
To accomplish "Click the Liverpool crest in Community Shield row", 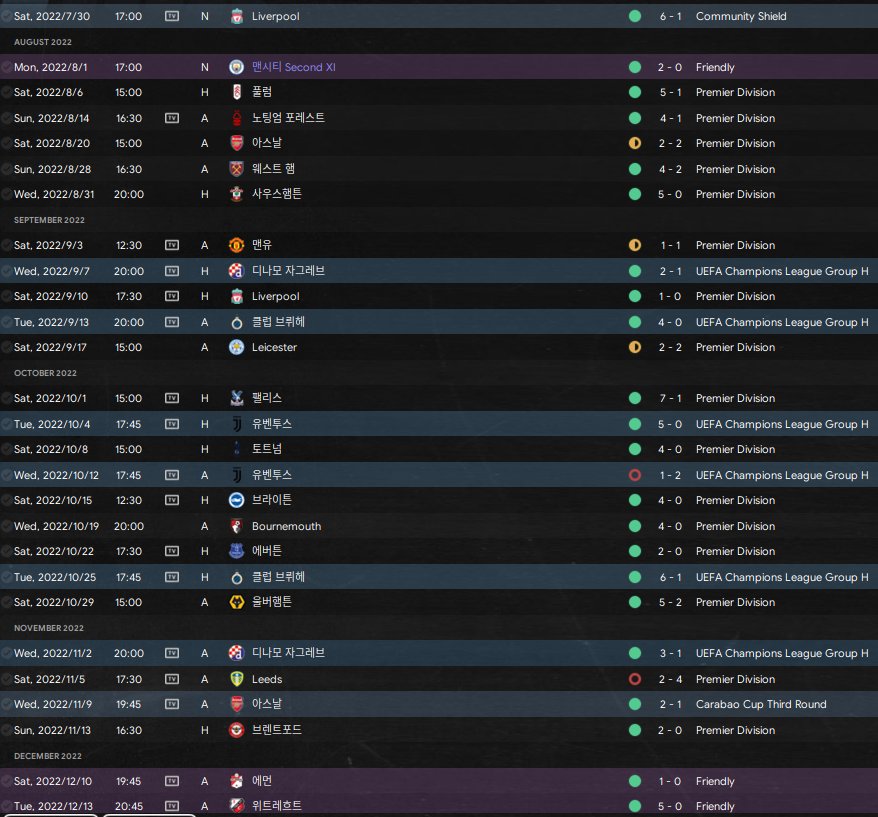I will coord(236,16).
